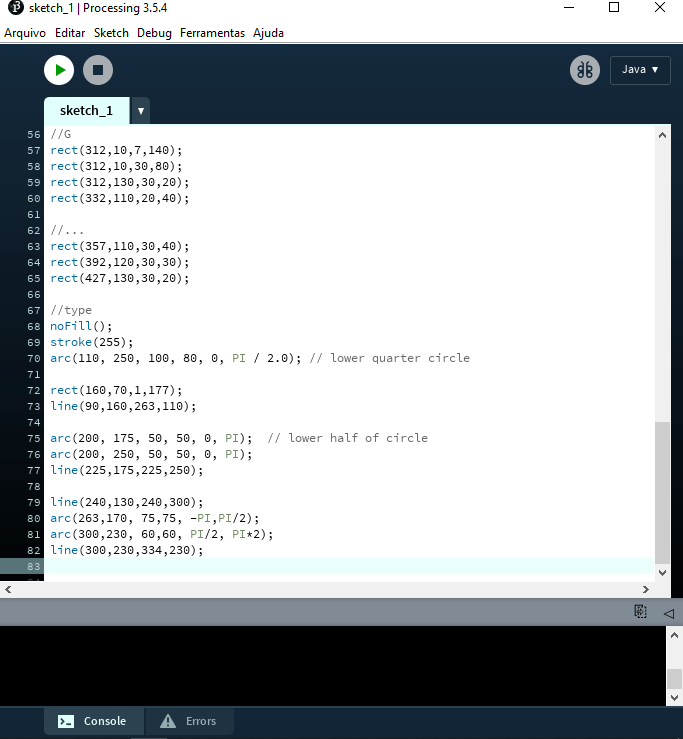
Task: Open the Ajuda help menu
Action: point(268,33)
